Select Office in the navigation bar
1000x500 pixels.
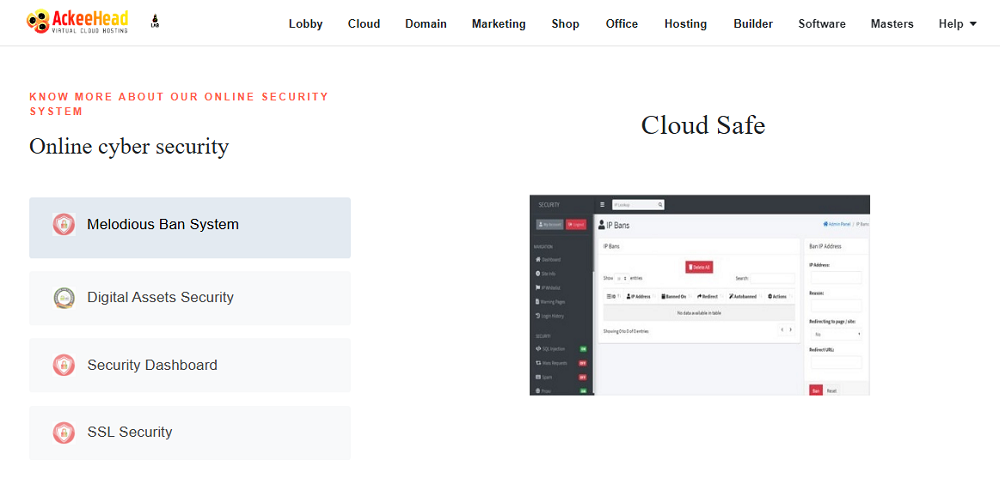622,24
